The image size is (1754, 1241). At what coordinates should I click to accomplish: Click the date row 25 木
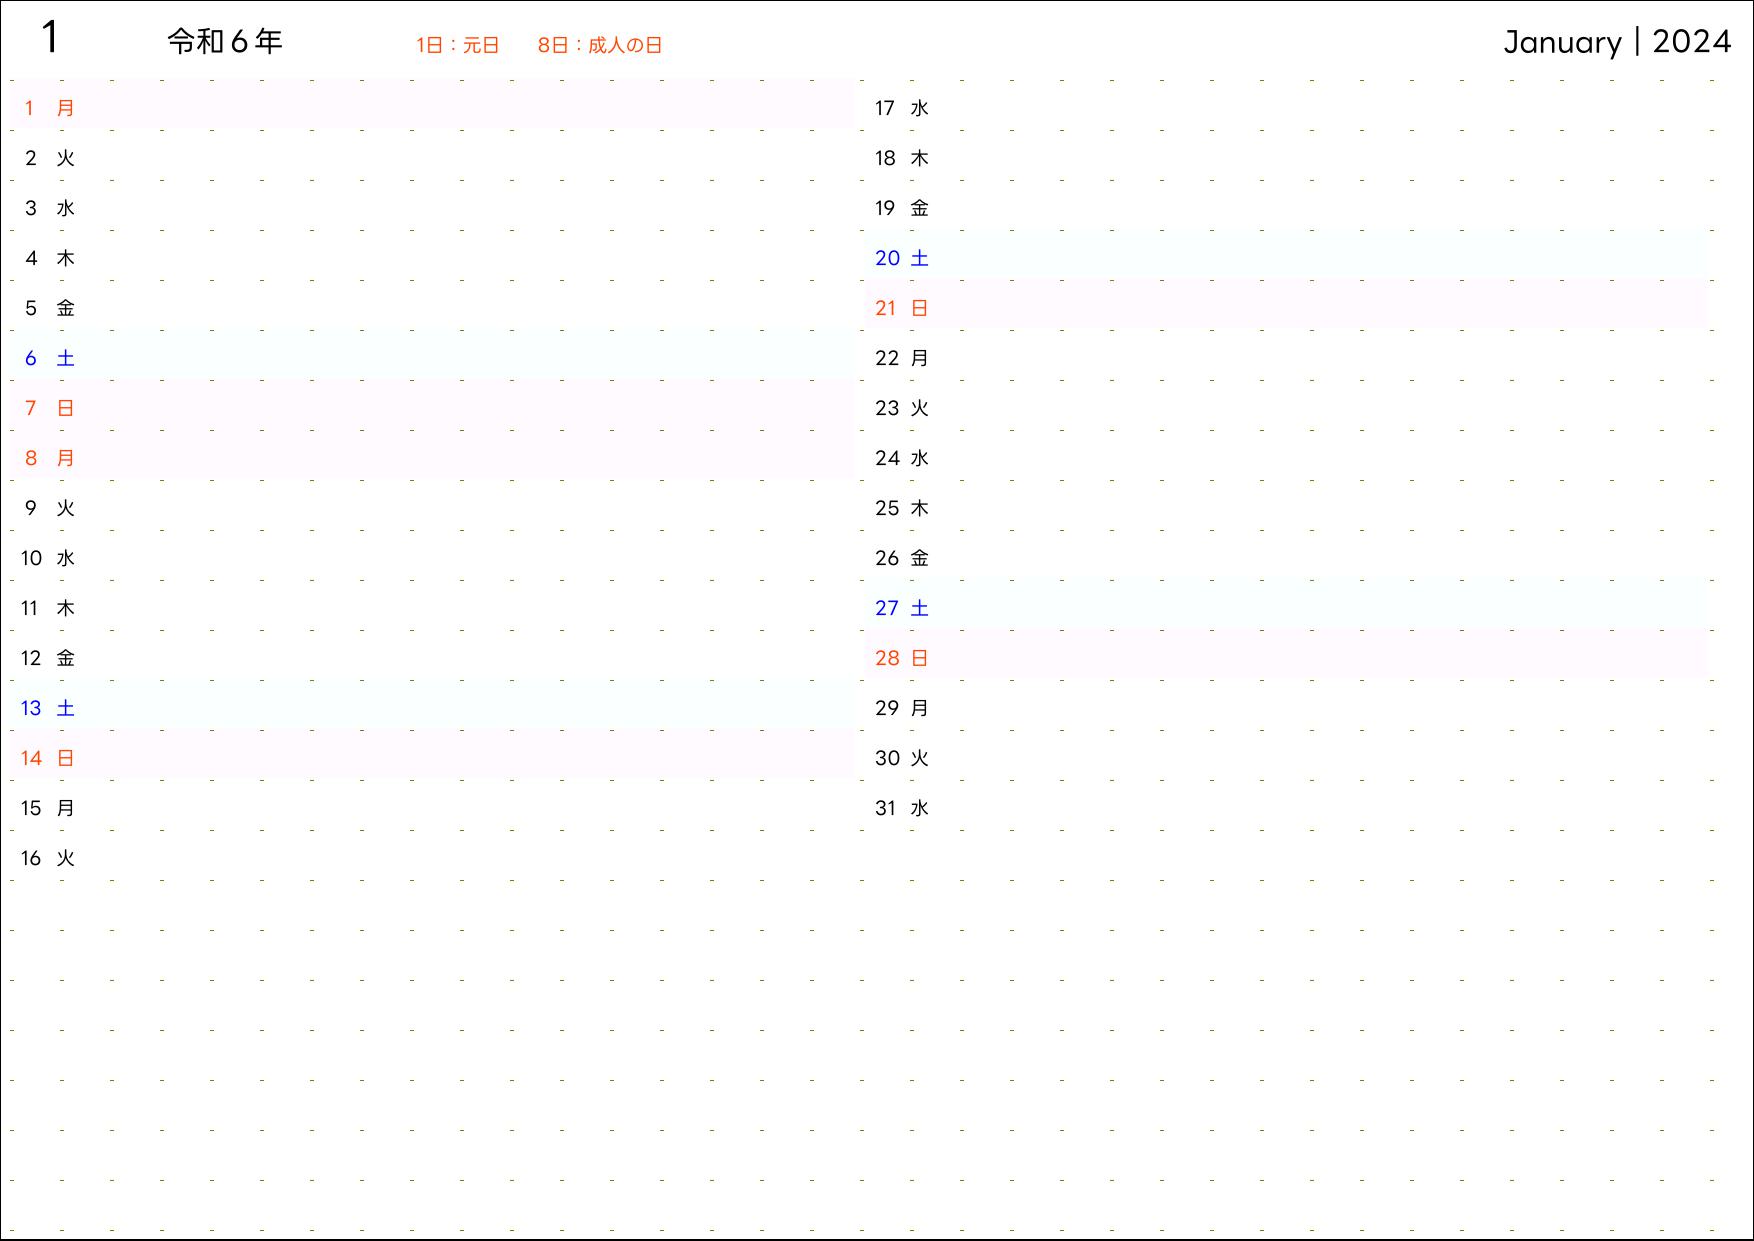point(1287,505)
